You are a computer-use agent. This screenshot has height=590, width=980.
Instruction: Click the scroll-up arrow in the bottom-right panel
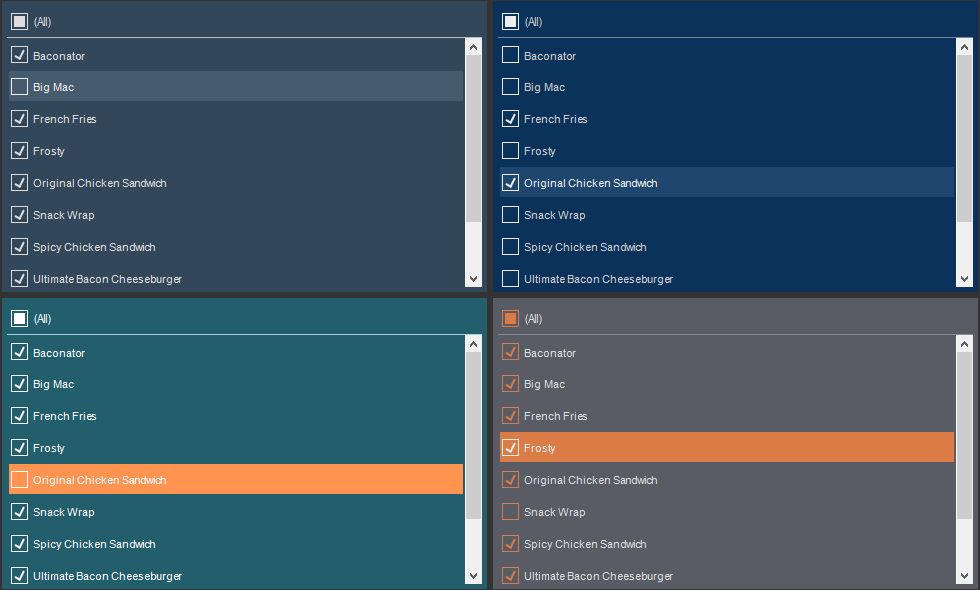[x=964, y=343]
